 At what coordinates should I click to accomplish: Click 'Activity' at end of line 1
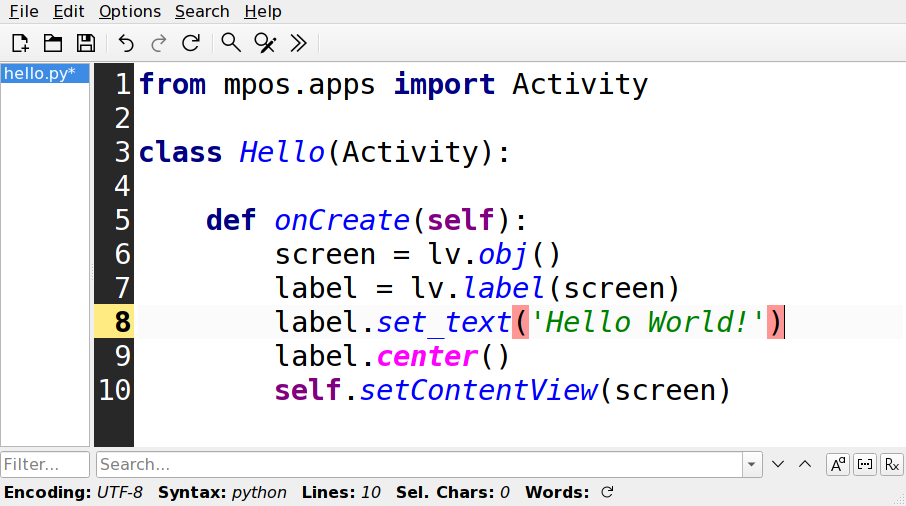[580, 84]
